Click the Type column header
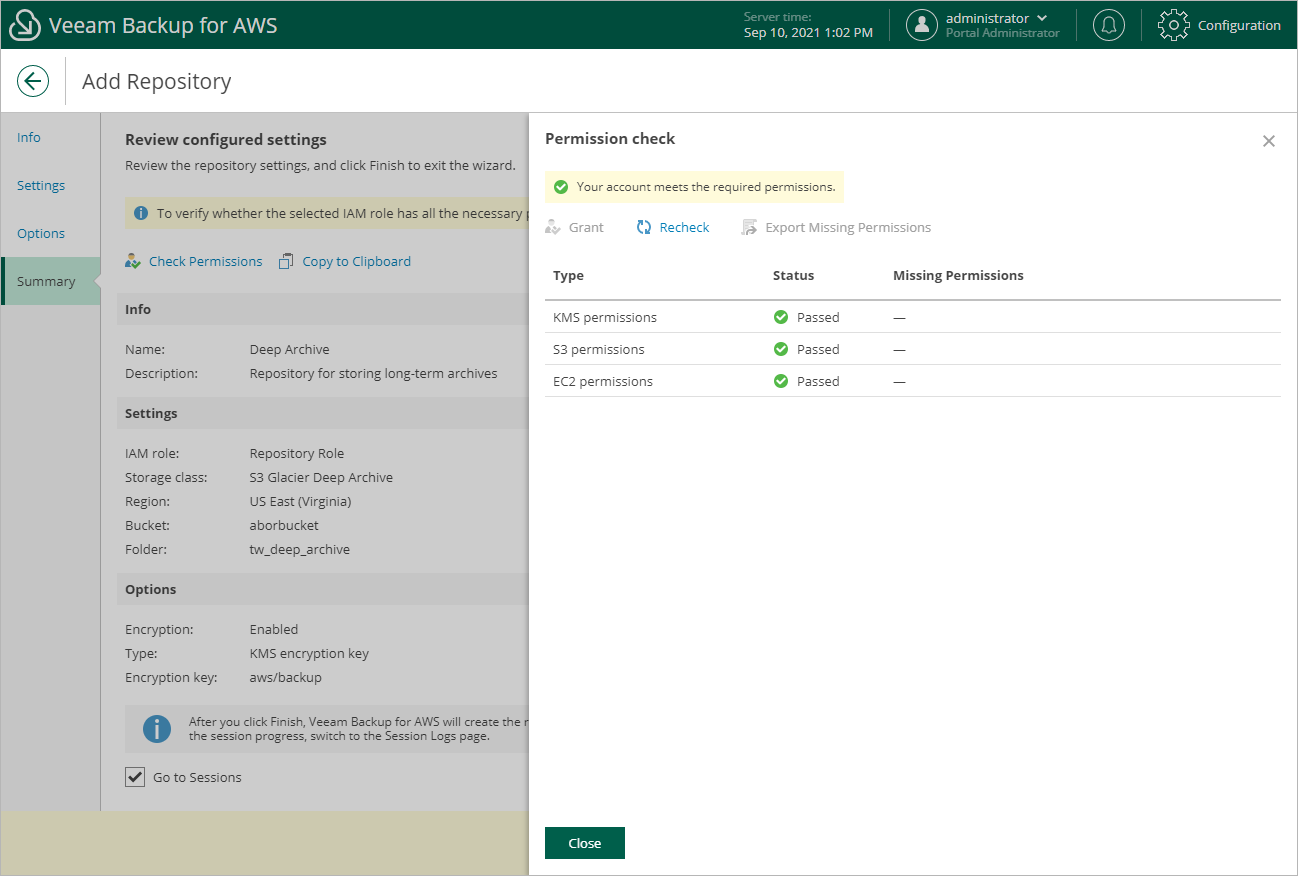 point(568,275)
